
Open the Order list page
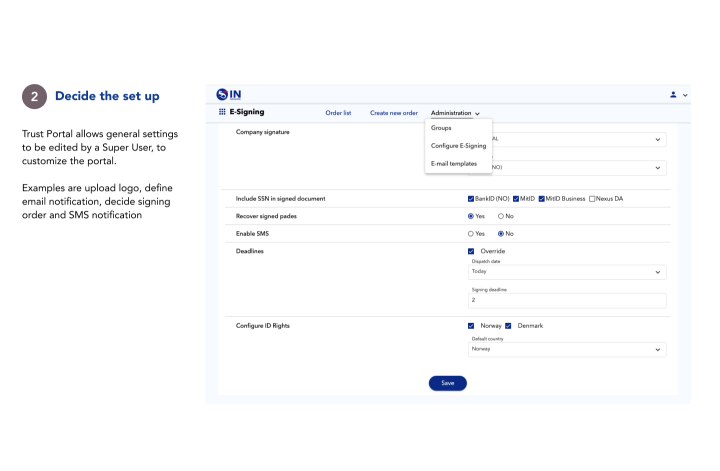(338, 113)
